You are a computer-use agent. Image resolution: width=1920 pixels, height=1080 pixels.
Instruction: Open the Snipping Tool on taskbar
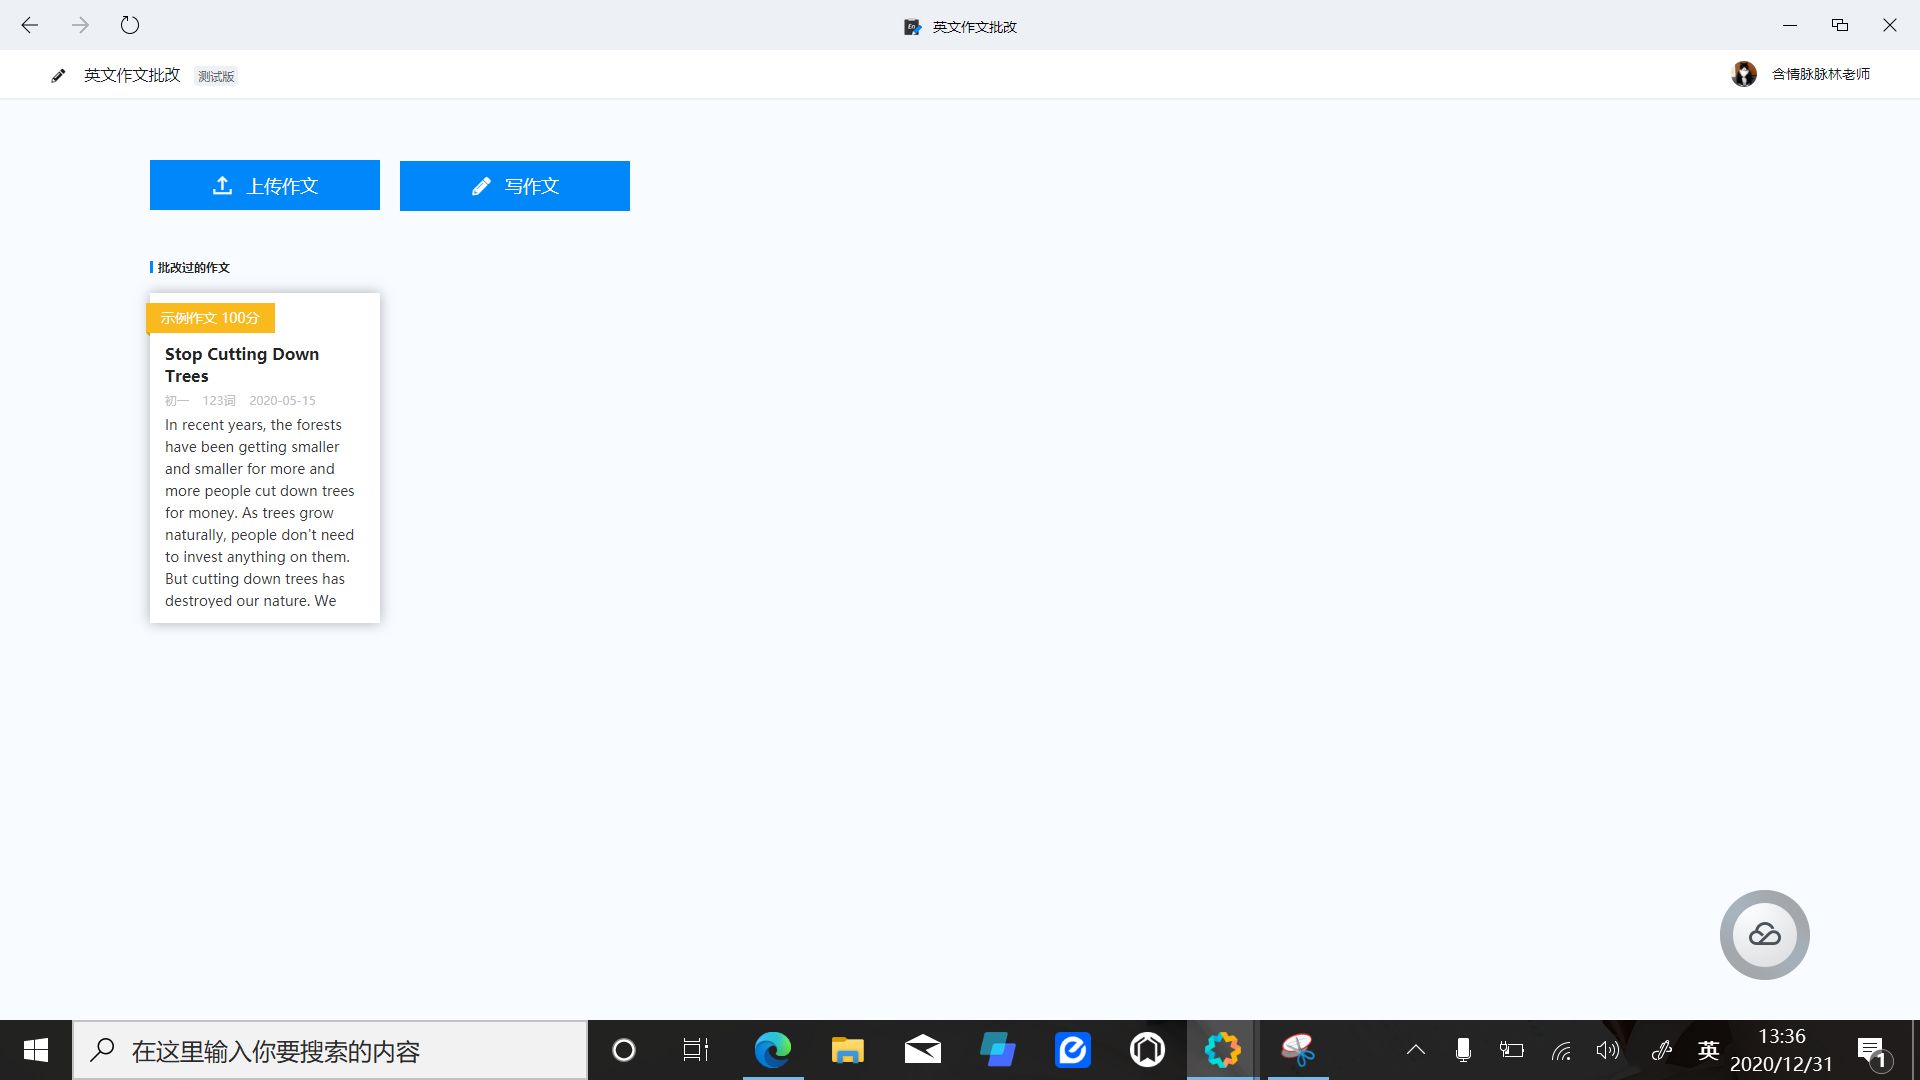click(1298, 1050)
